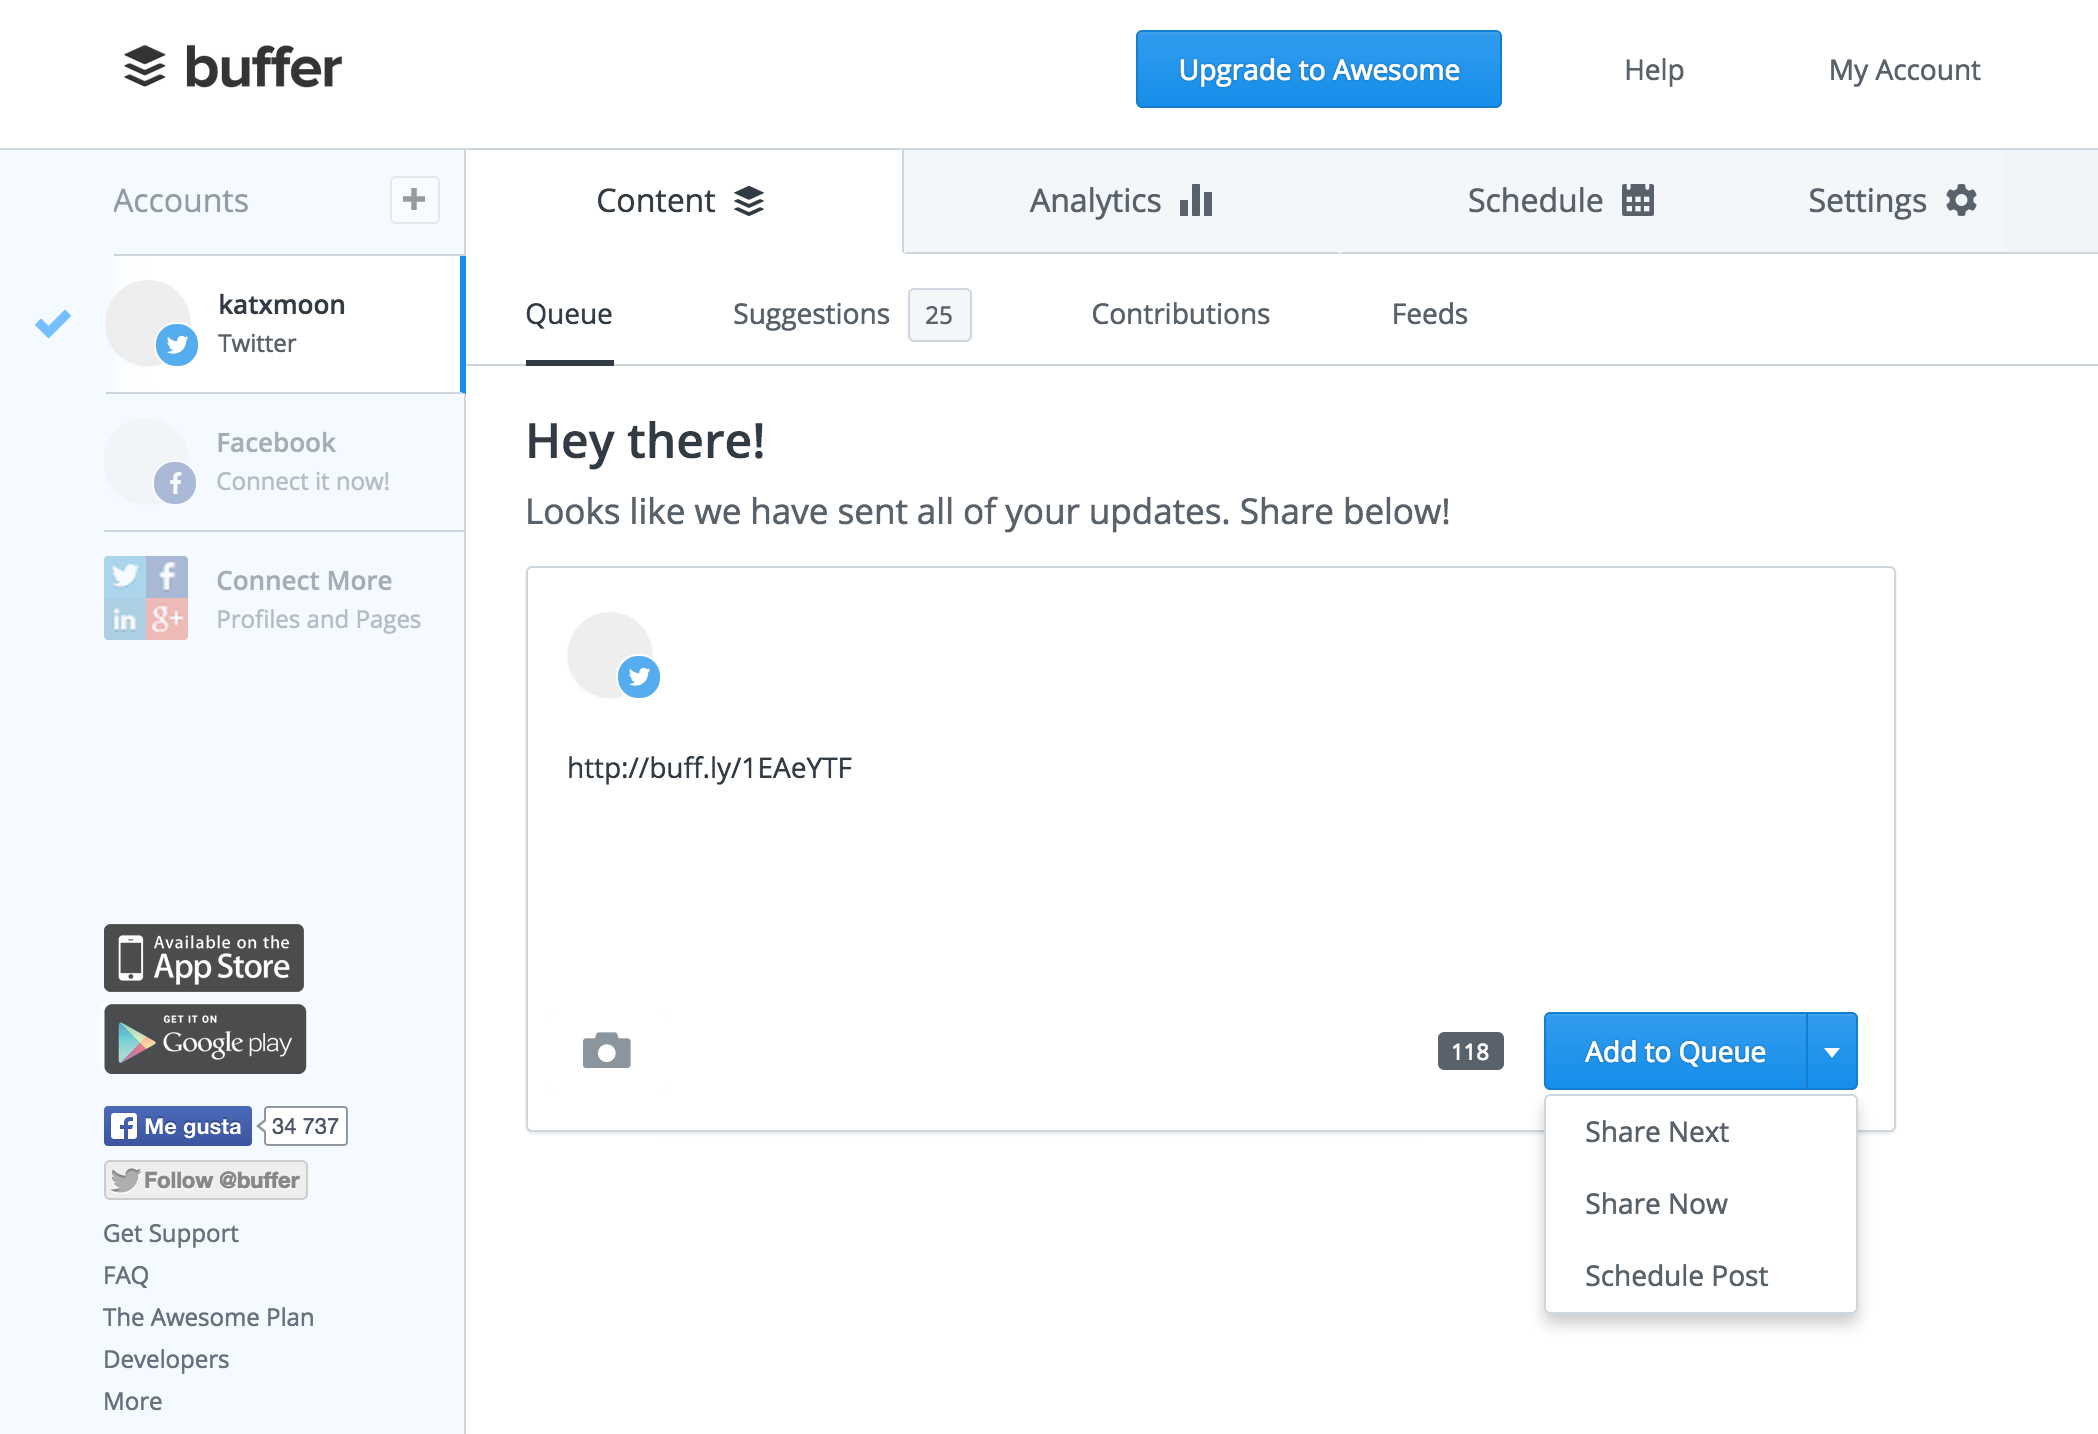Choose Share Now from dropdown
The image size is (2098, 1434).
point(1700,1204)
